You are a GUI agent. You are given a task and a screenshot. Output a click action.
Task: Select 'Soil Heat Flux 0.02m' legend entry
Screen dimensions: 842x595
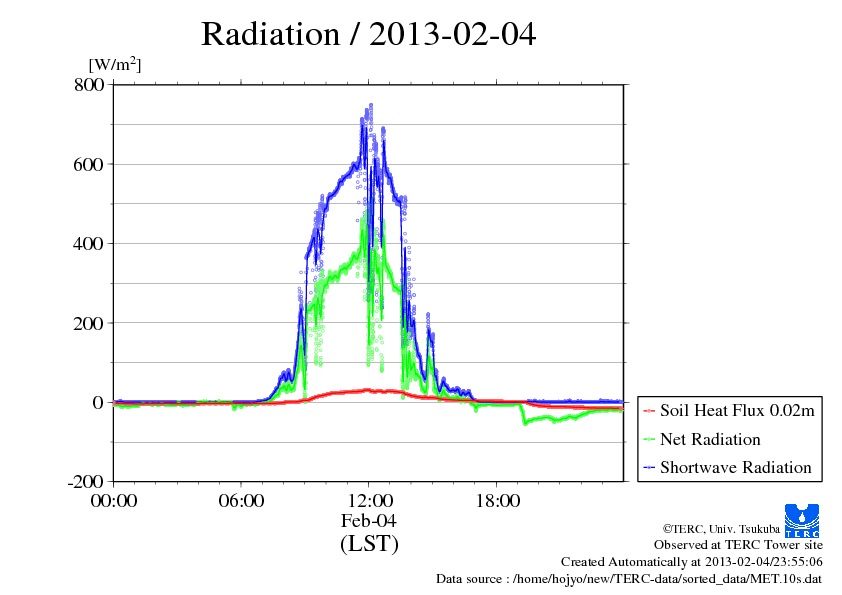point(737,411)
